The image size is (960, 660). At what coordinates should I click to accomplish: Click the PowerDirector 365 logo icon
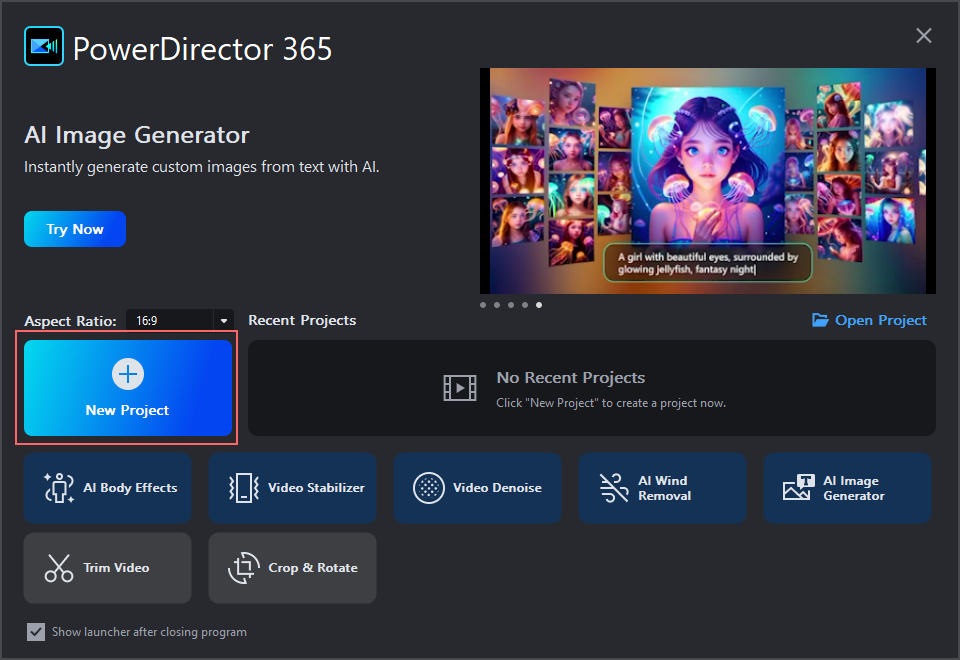point(44,46)
